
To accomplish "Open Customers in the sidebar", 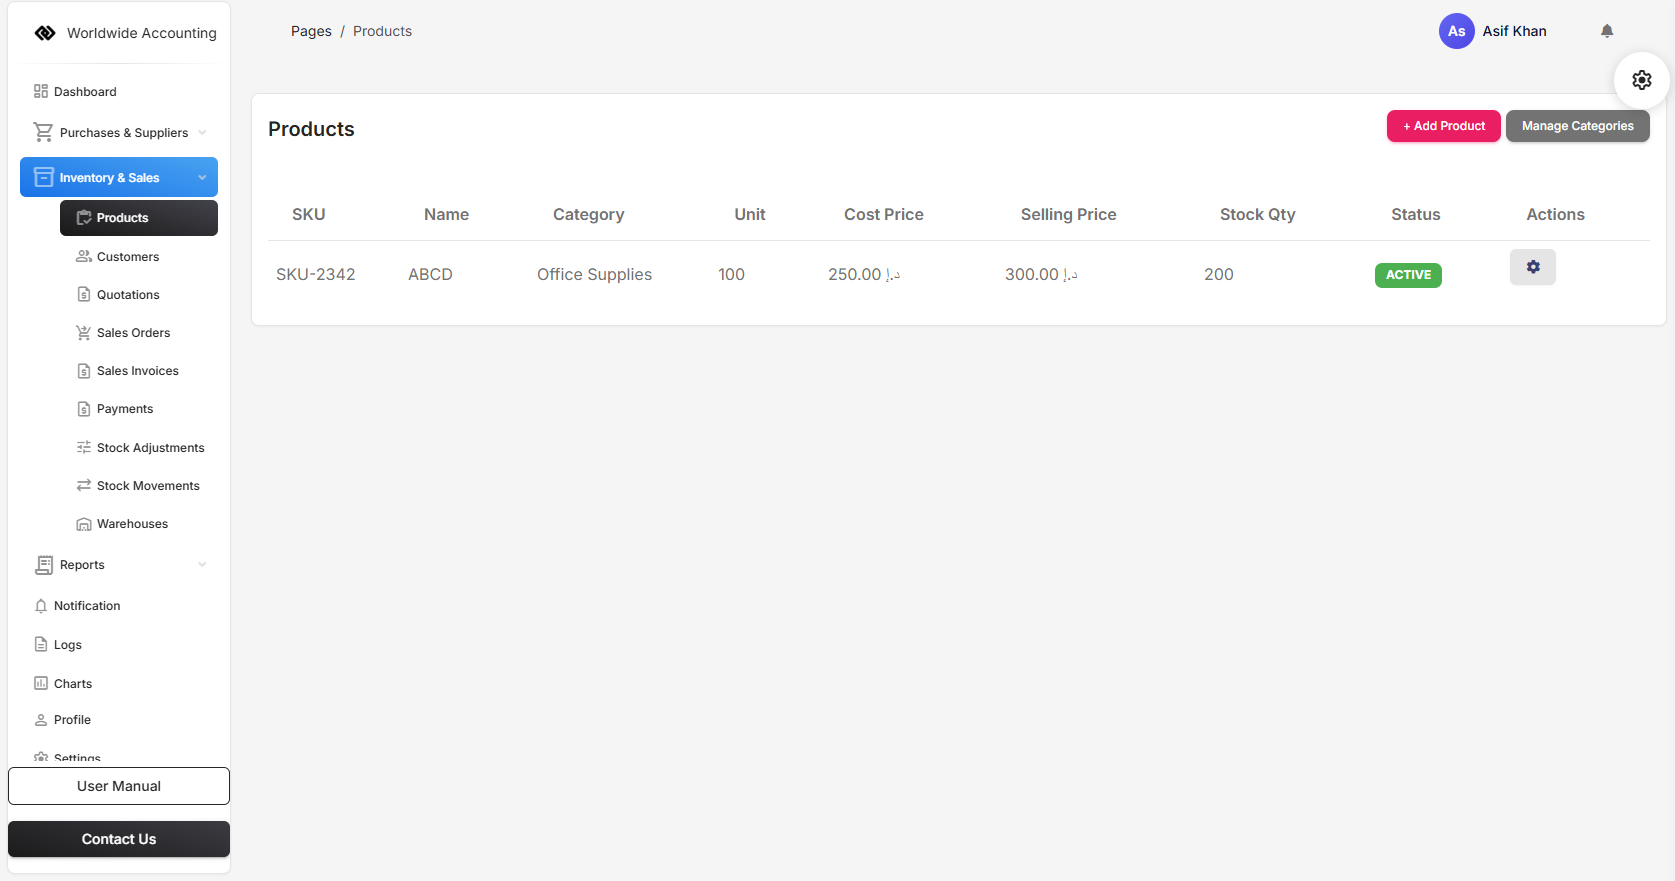I will (128, 257).
